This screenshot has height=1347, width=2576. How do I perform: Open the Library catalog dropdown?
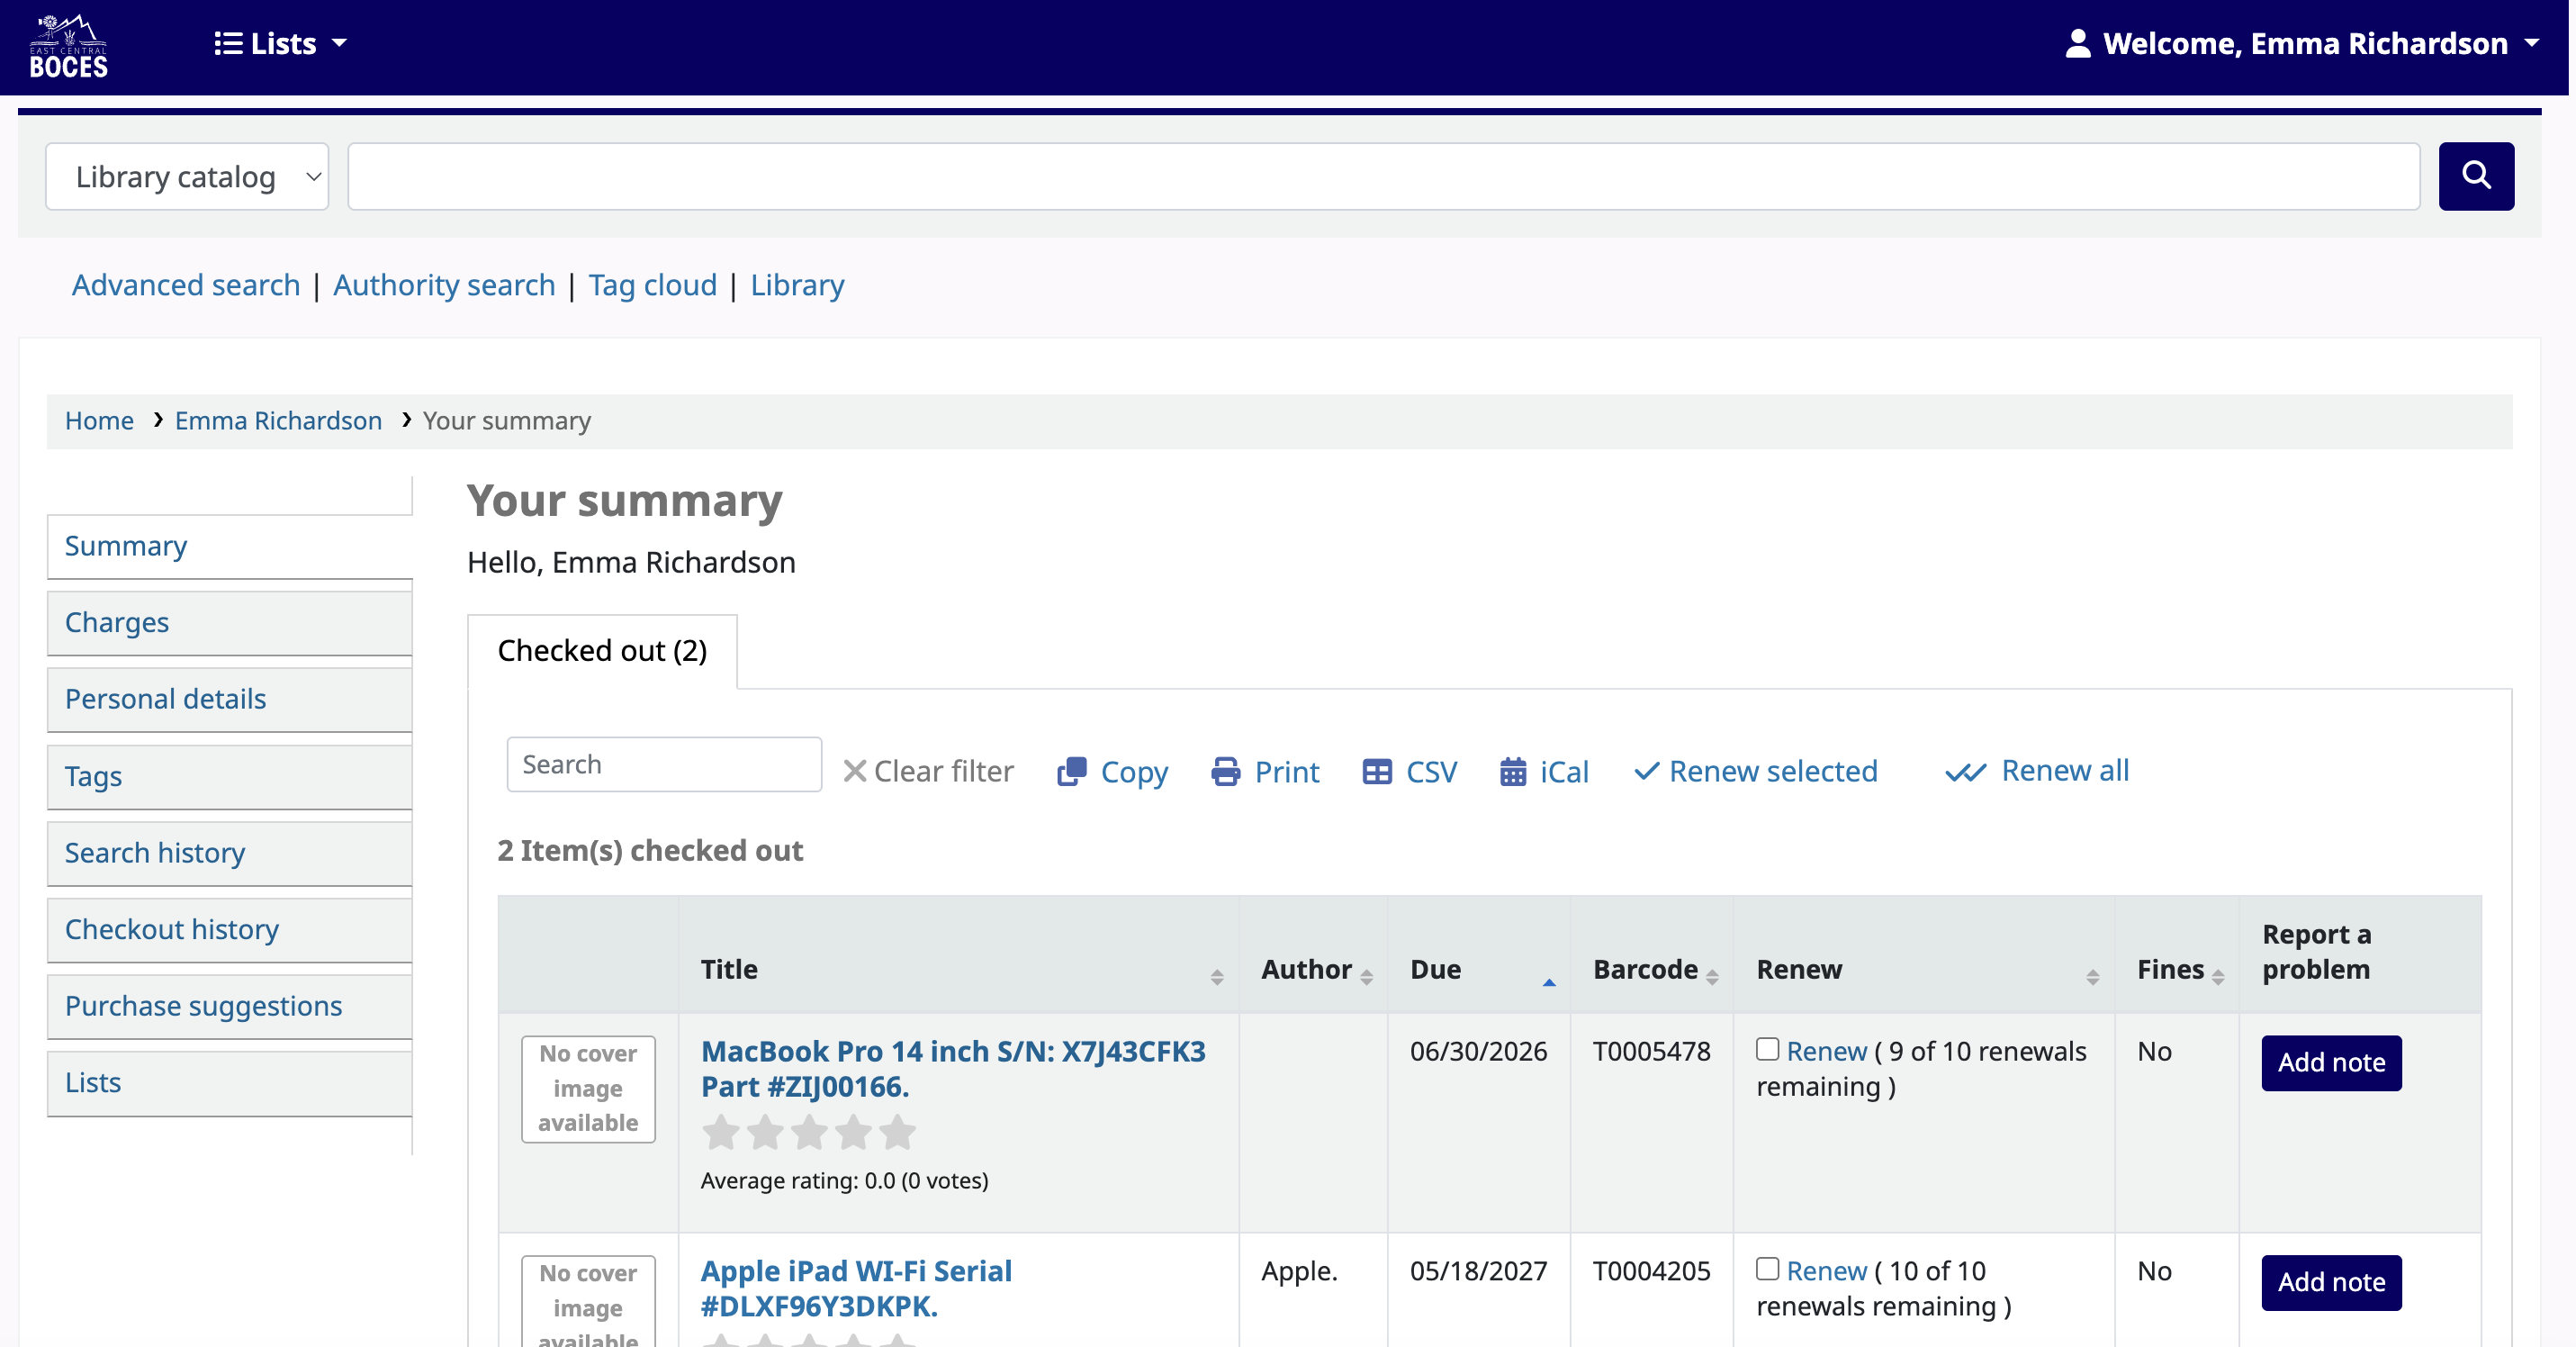coord(187,176)
